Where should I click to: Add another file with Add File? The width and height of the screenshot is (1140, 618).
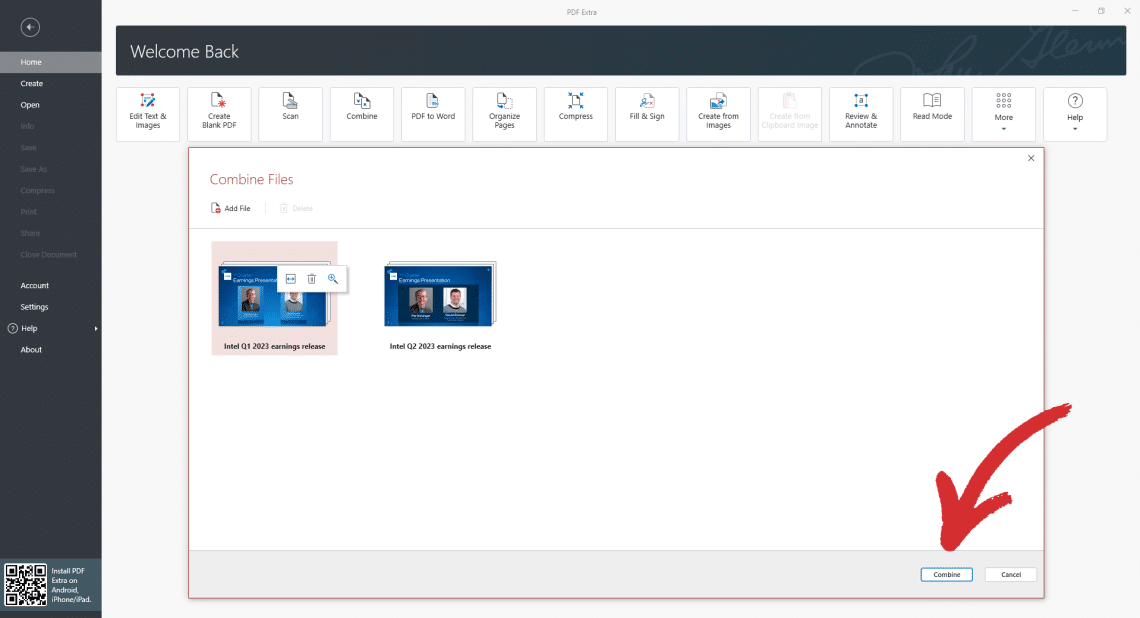231,208
